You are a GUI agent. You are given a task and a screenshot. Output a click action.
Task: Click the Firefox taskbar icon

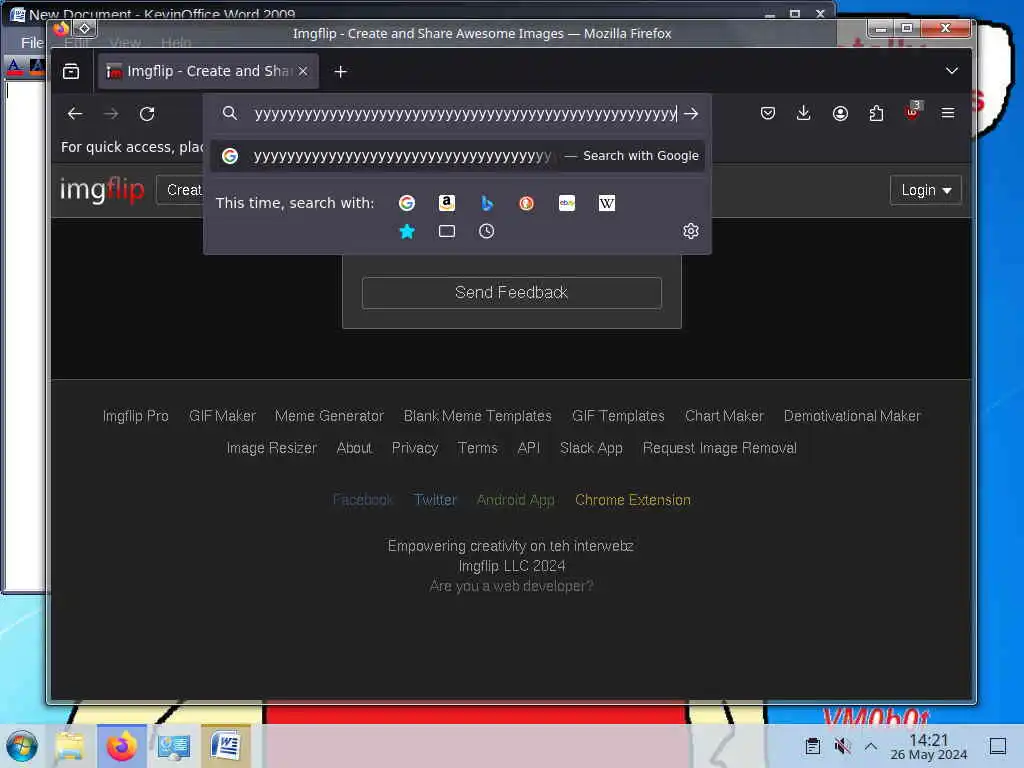click(122, 746)
